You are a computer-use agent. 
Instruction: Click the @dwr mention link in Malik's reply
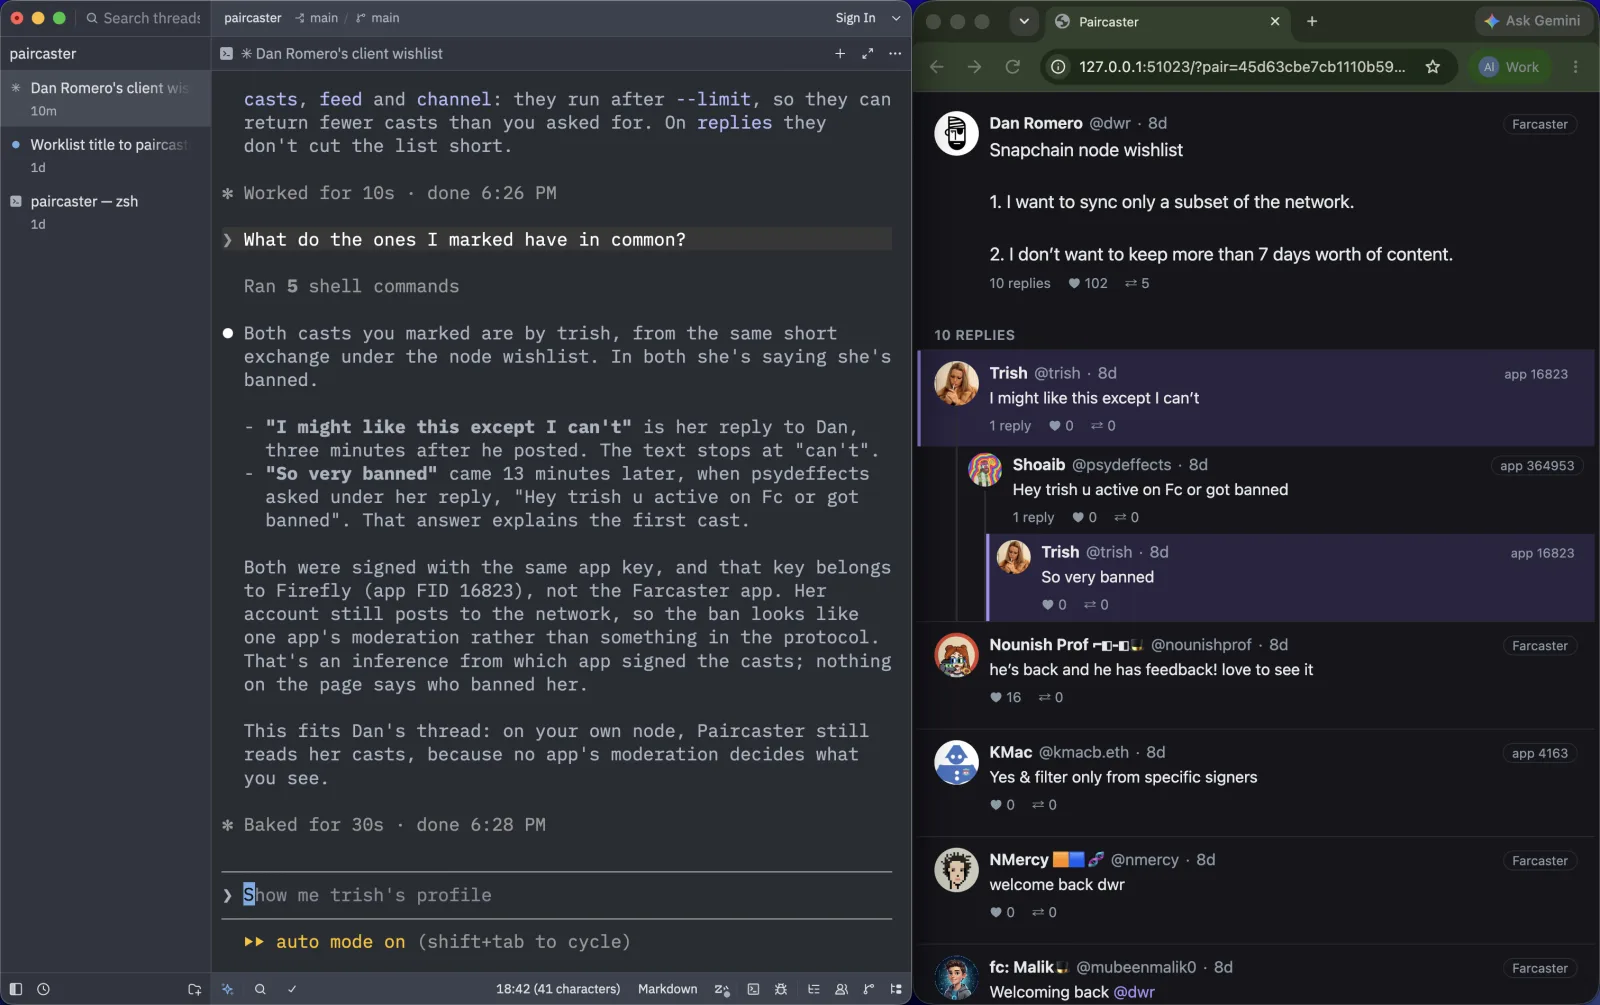pyautogui.click(x=1134, y=992)
